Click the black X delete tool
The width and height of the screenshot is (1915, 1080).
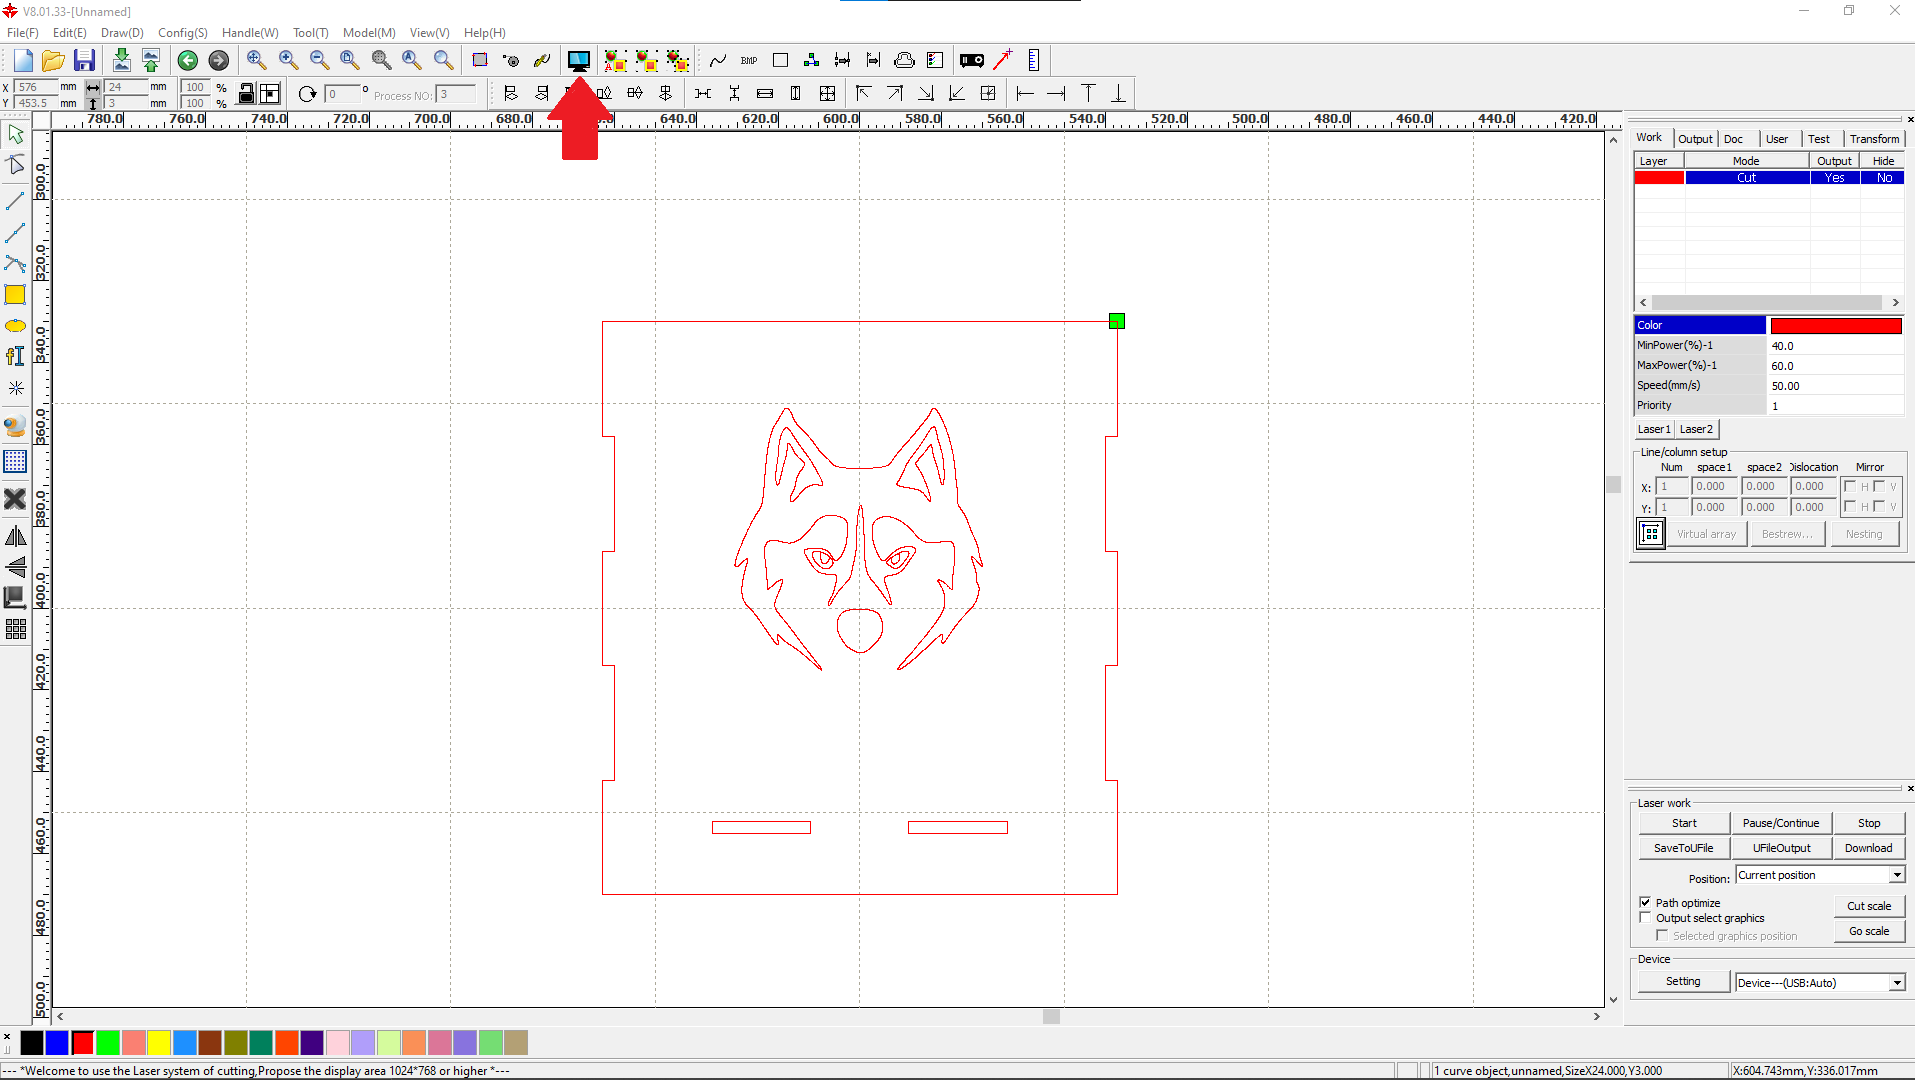(x=15, y=498)
